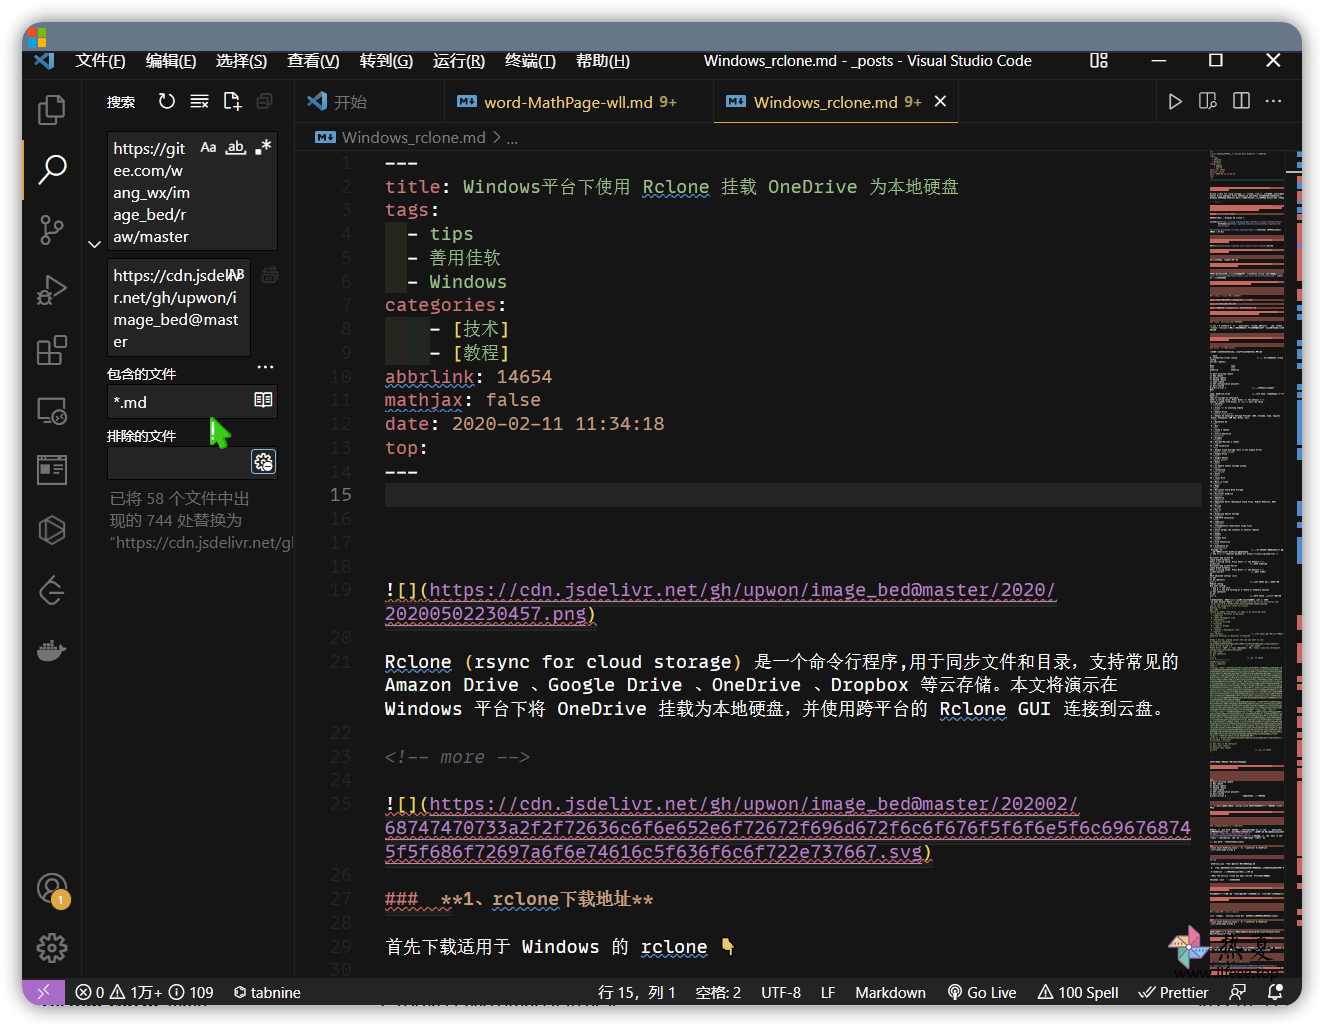The image size is (1324, 1028).
Task: Toggle search only in open editors
Action: coord(263,400)
